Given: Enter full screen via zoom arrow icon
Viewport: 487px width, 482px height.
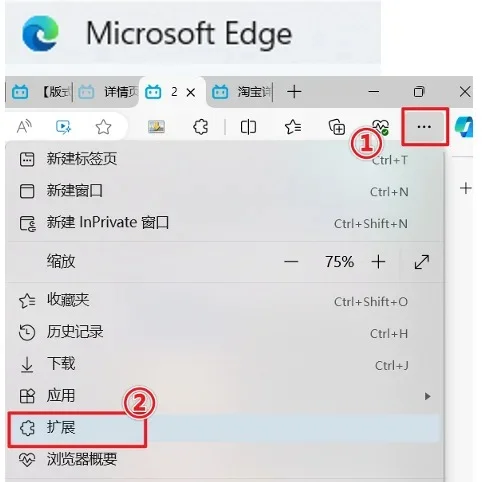Looking at the screenshot, I should (x=422, y=262).
